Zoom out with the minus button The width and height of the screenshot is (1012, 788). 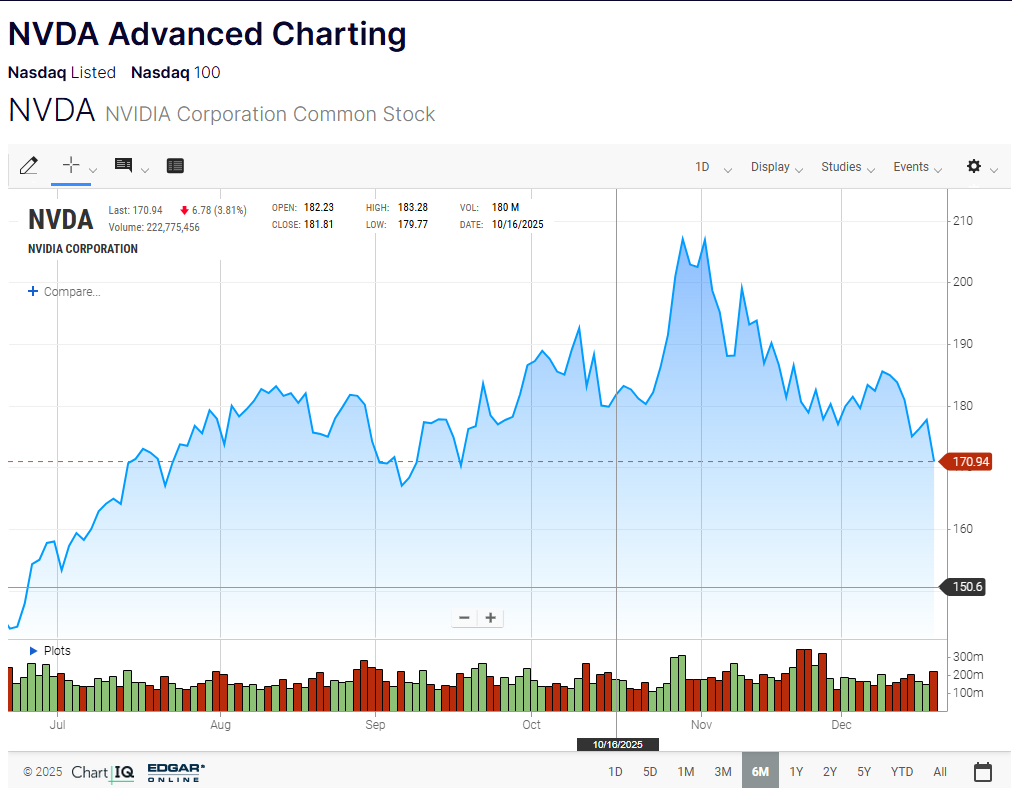click(464, 618)
